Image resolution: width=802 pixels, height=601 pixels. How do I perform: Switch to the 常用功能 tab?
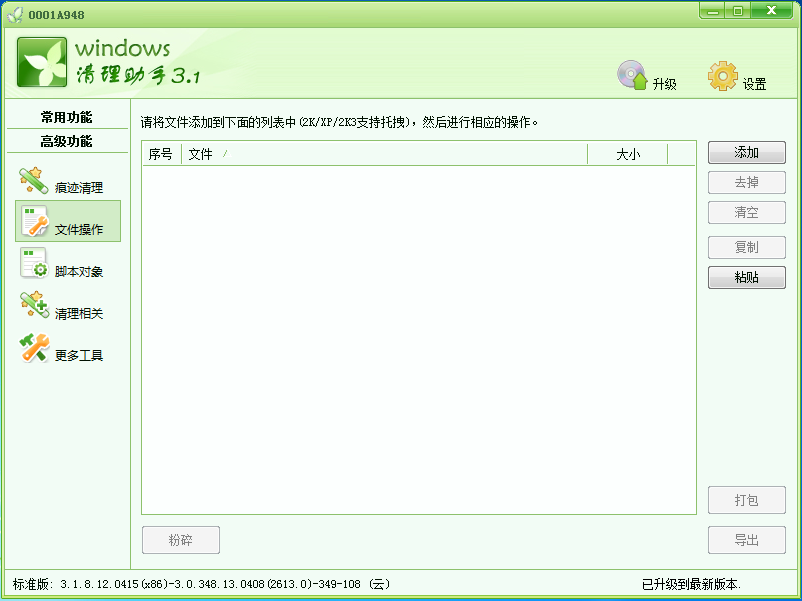coord(66,116)
